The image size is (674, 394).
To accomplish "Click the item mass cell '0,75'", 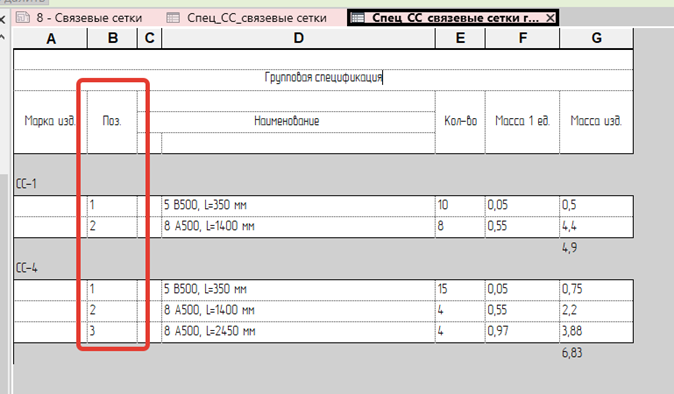I will pos(596,290).
